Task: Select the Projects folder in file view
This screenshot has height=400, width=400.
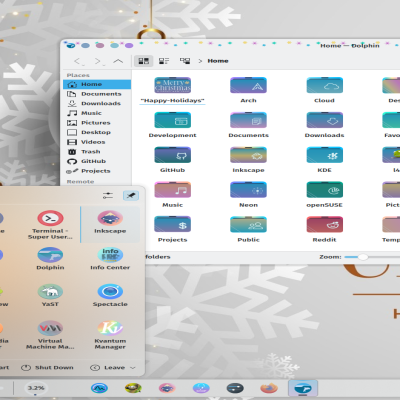Action: coord(172,225)
